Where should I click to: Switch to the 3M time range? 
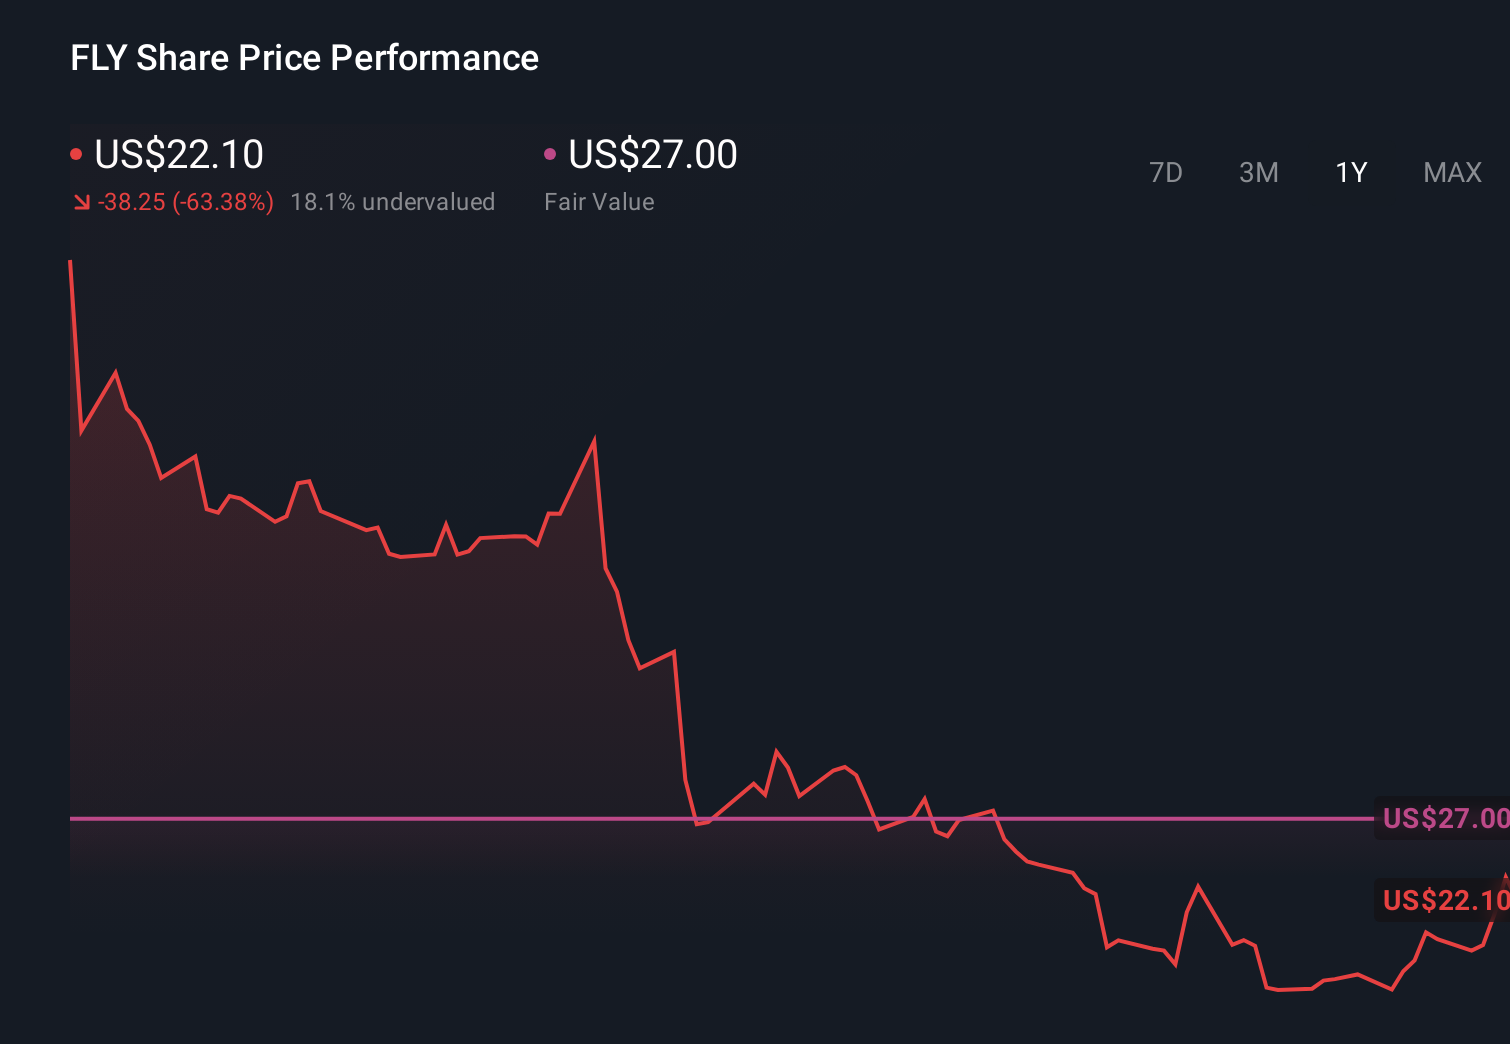point(1258,172)
